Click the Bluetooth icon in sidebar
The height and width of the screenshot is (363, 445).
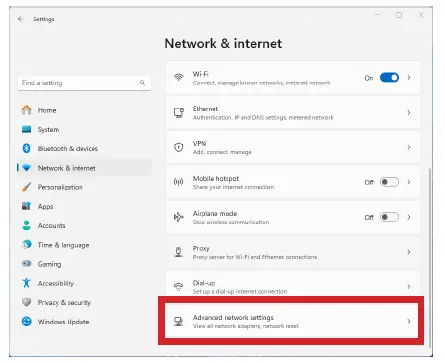pyautogui.click(x=26, y=148)
